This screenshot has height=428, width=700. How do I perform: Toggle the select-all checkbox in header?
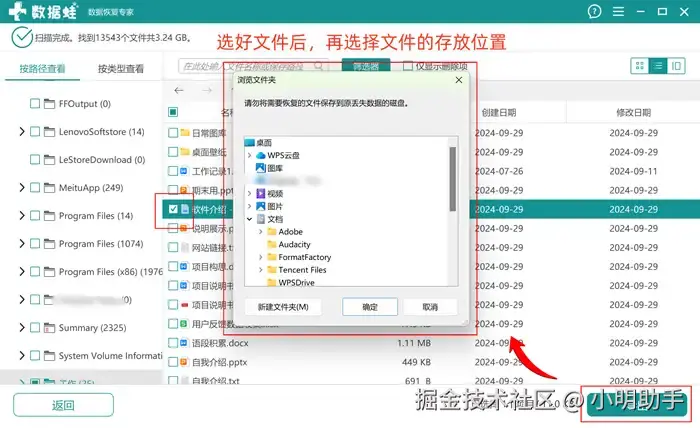(173, 112)
